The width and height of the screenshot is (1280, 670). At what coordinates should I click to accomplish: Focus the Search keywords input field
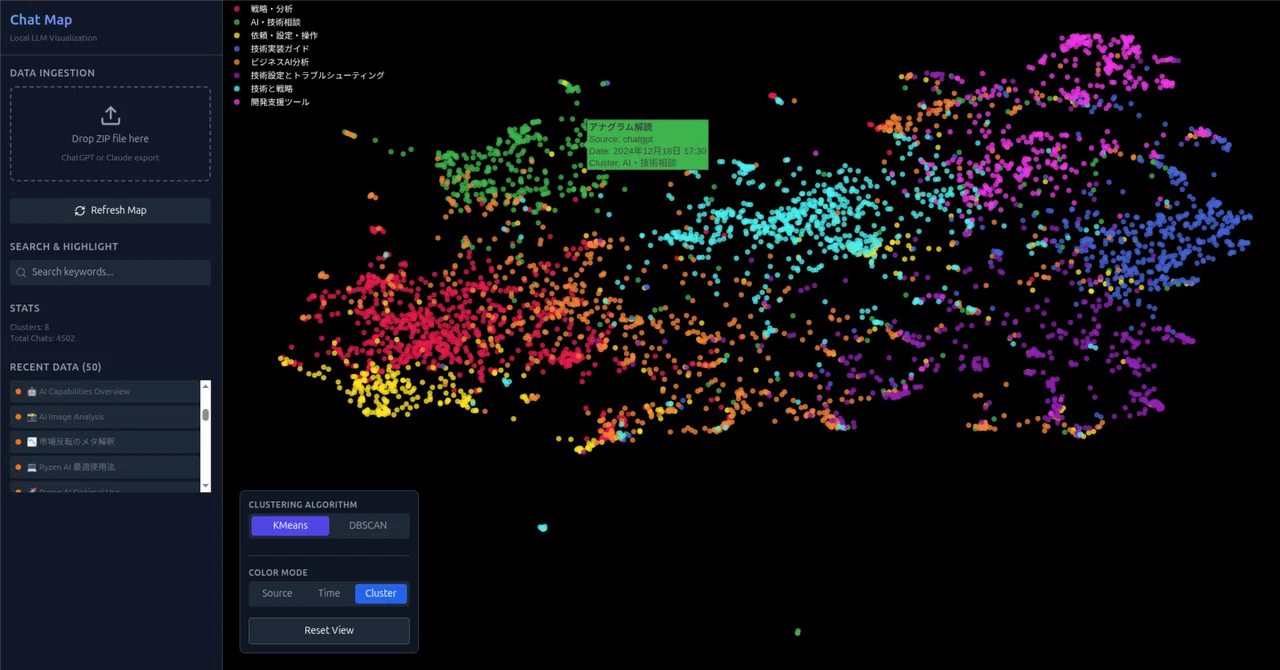[x=110, y=272]
